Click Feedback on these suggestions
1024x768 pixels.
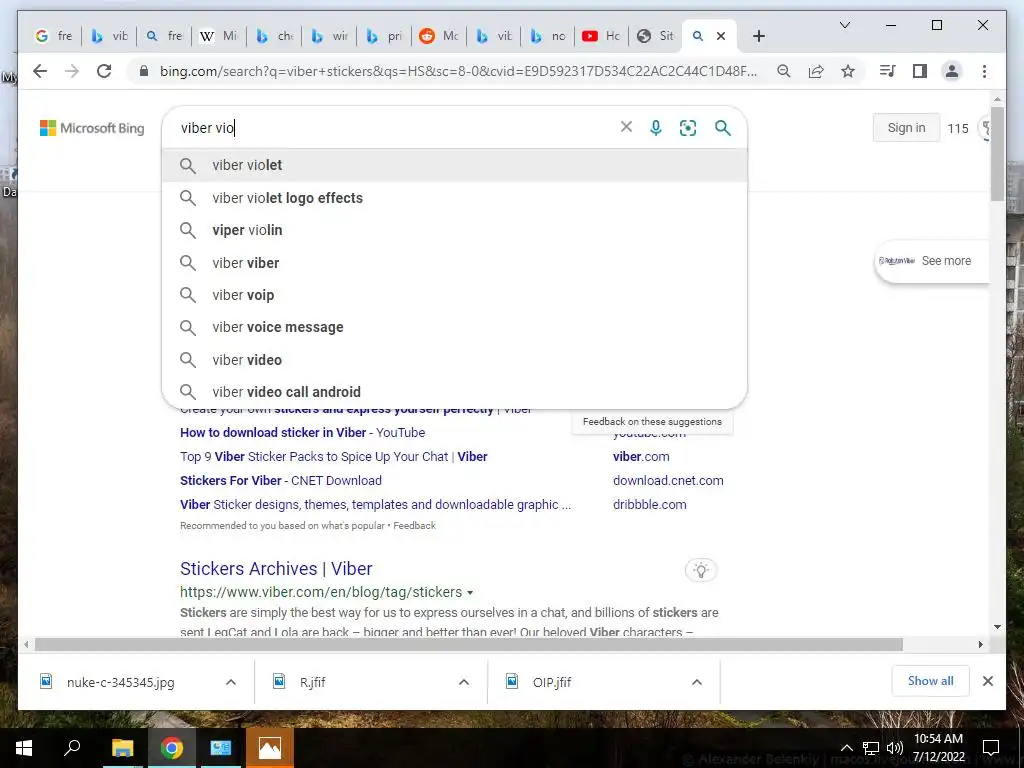652,422
